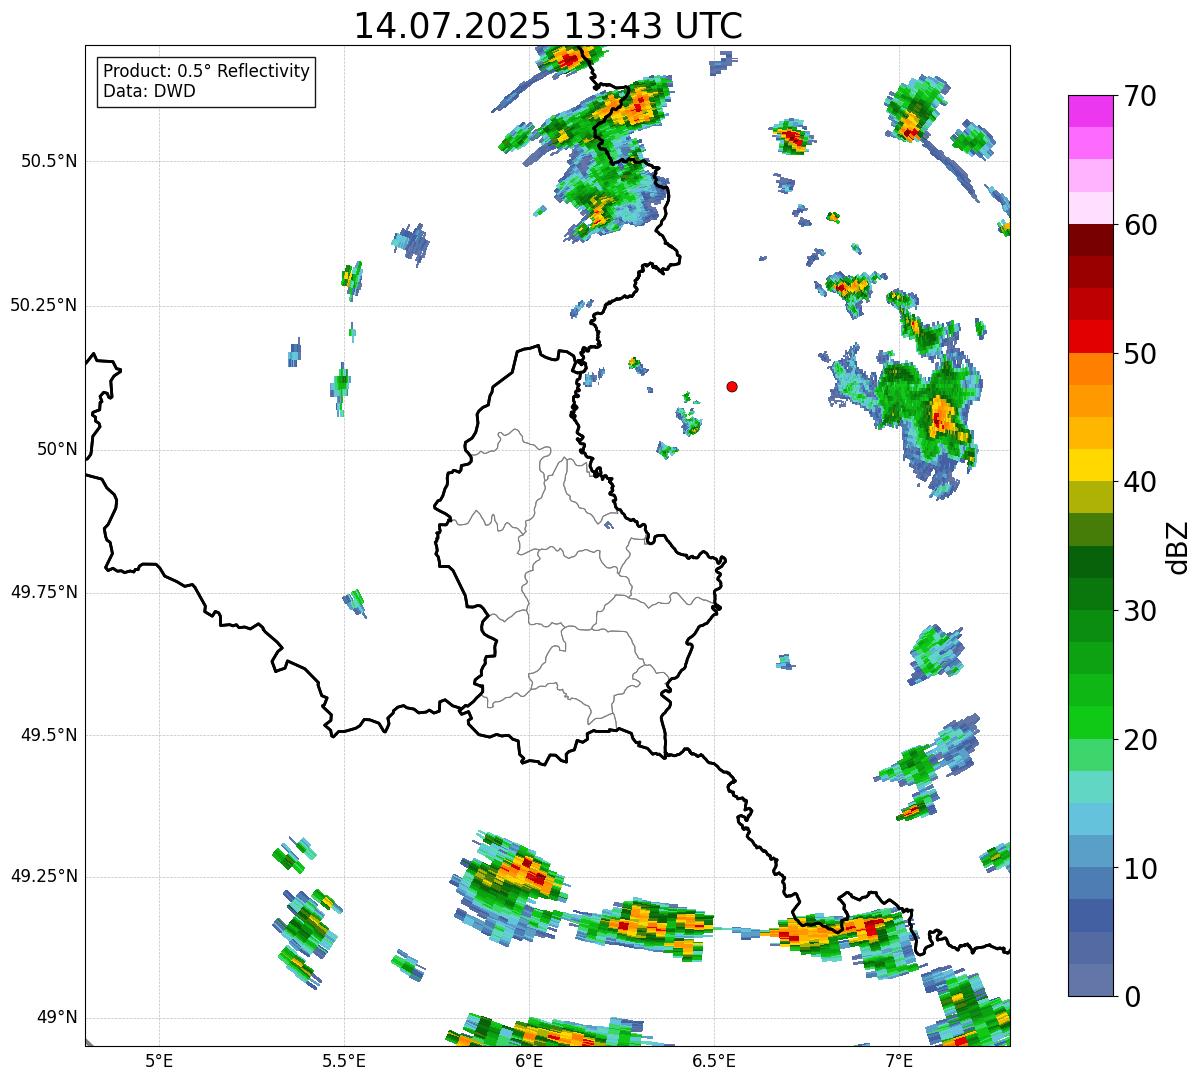The image size is (1202, 1081).
Task: Click the longitude label '5°E'
Action: click(159, 1060)
